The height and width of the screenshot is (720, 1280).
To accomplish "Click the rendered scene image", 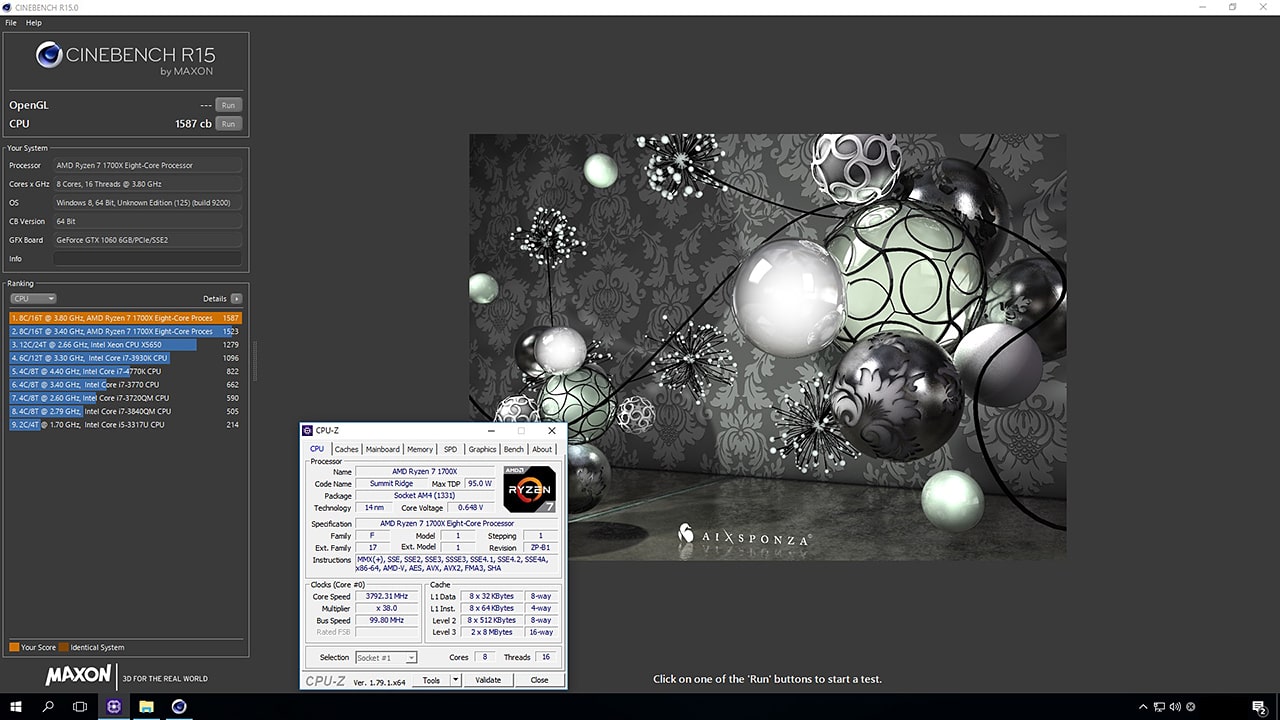I will click(768, 347).
